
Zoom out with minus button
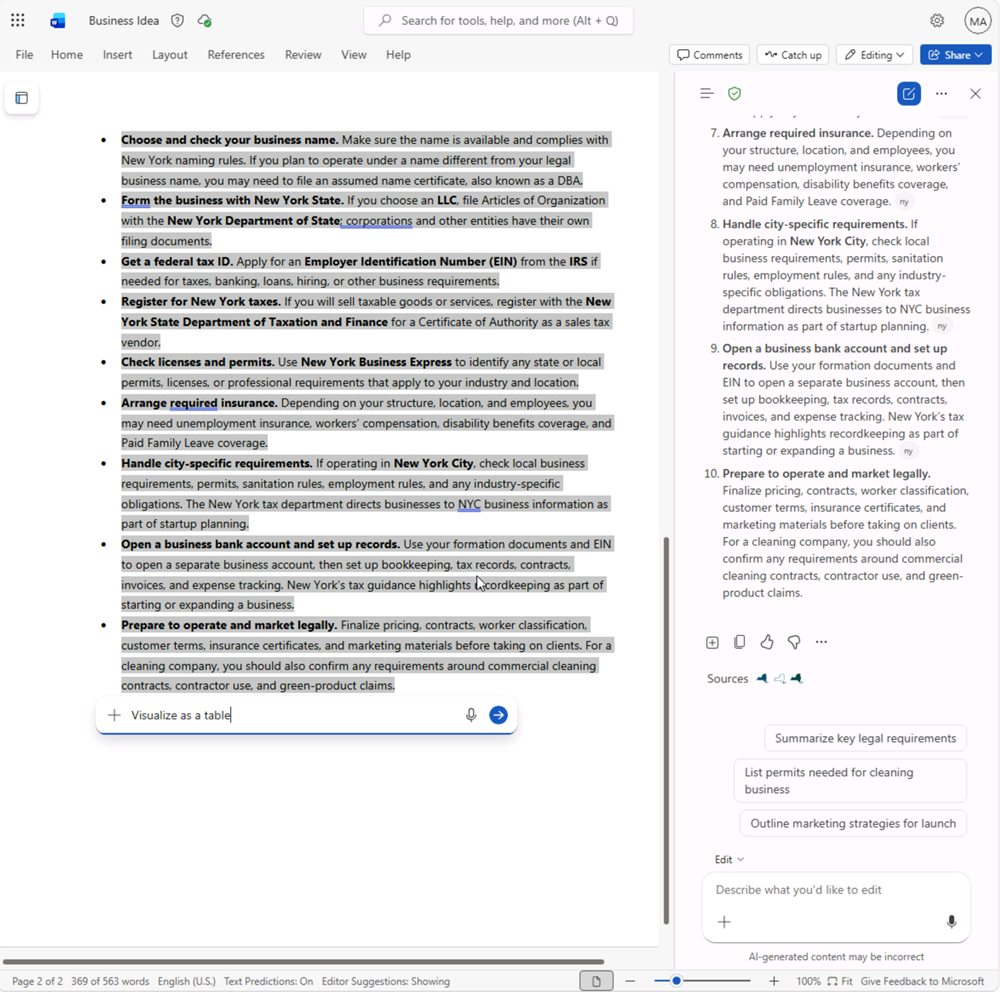(630, 981)
